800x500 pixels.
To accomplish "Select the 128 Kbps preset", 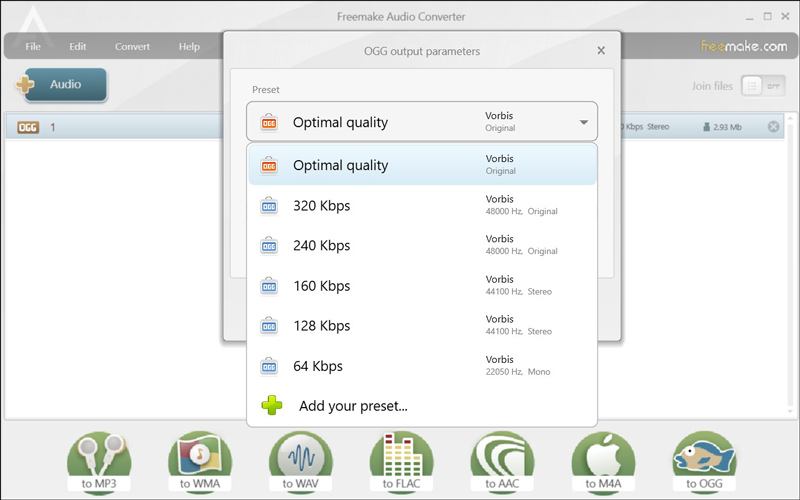I will click(422, 326).
